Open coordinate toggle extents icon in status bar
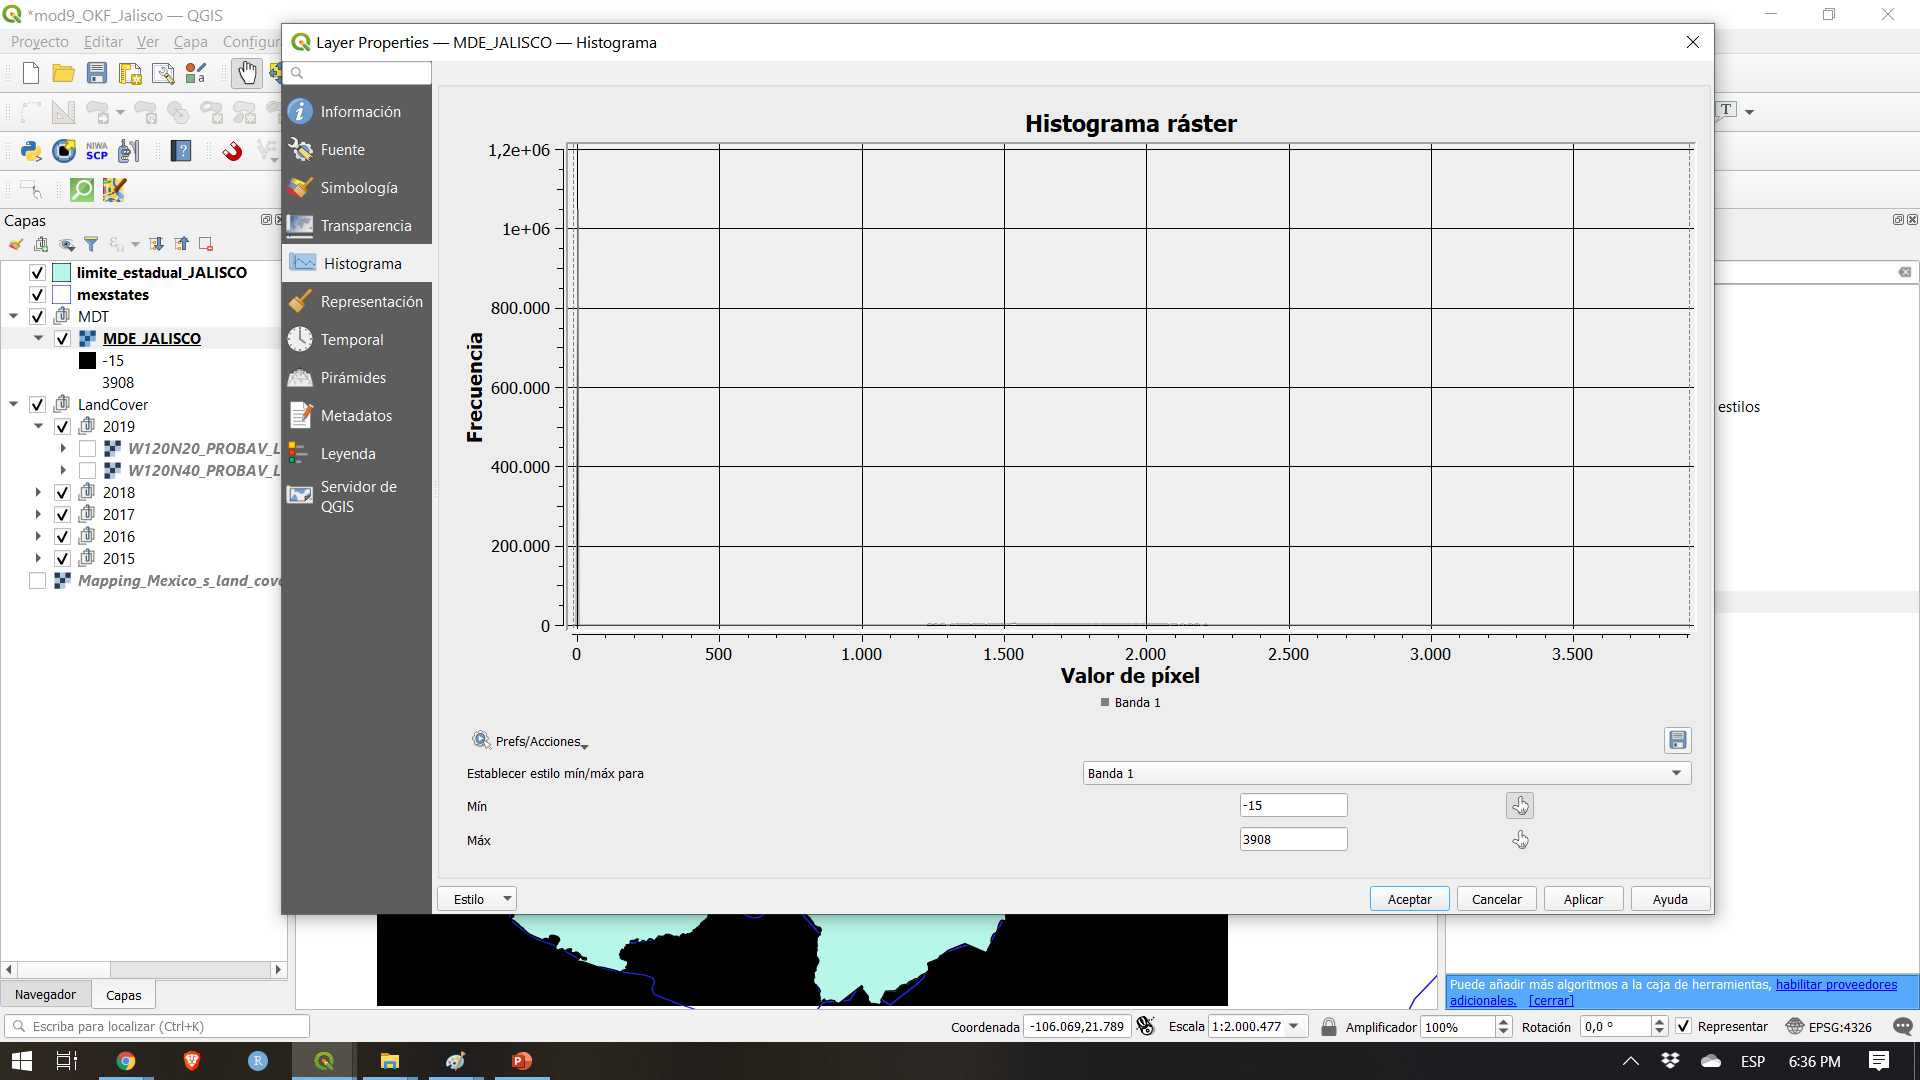 [1146, 1026]
